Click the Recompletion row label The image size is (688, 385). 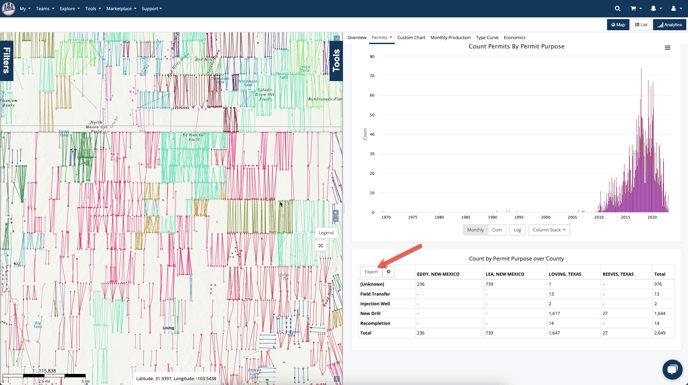coord(375,323)
